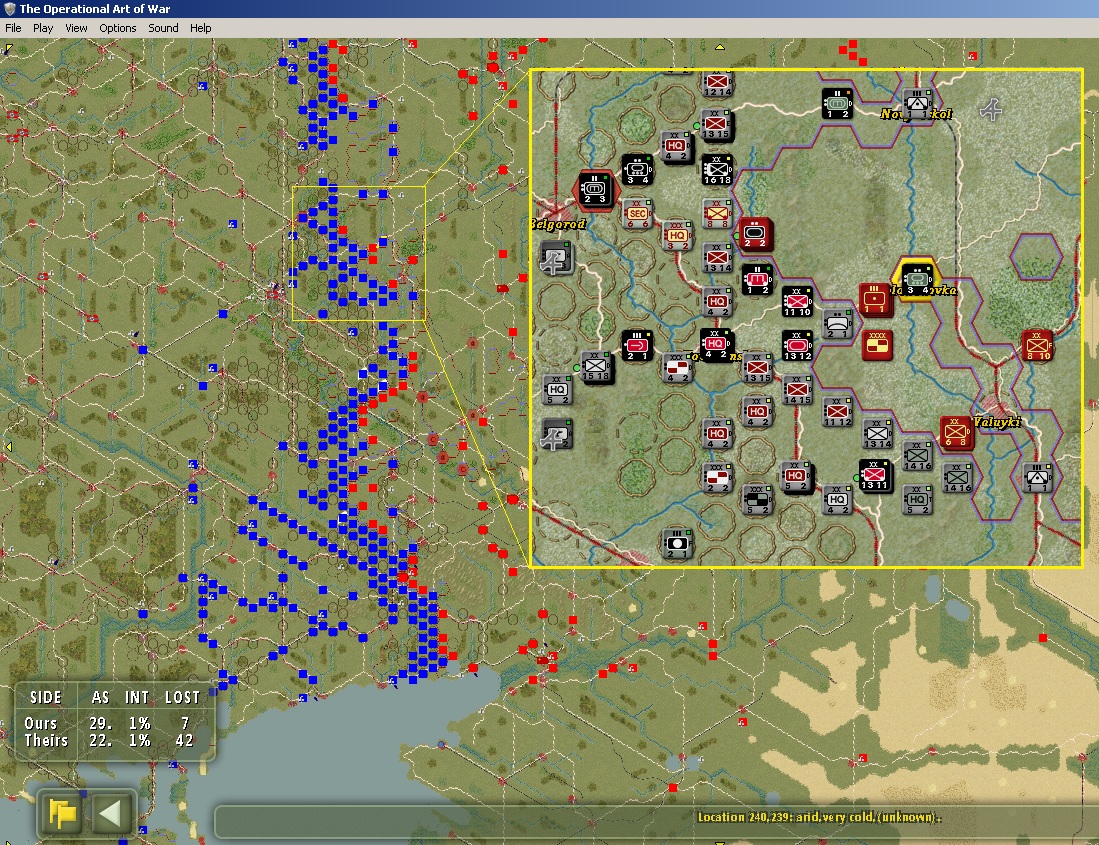Select the red infantry counter marked 6 8
The width and height of the screenshot is (1099, 845).
(956, 431)
